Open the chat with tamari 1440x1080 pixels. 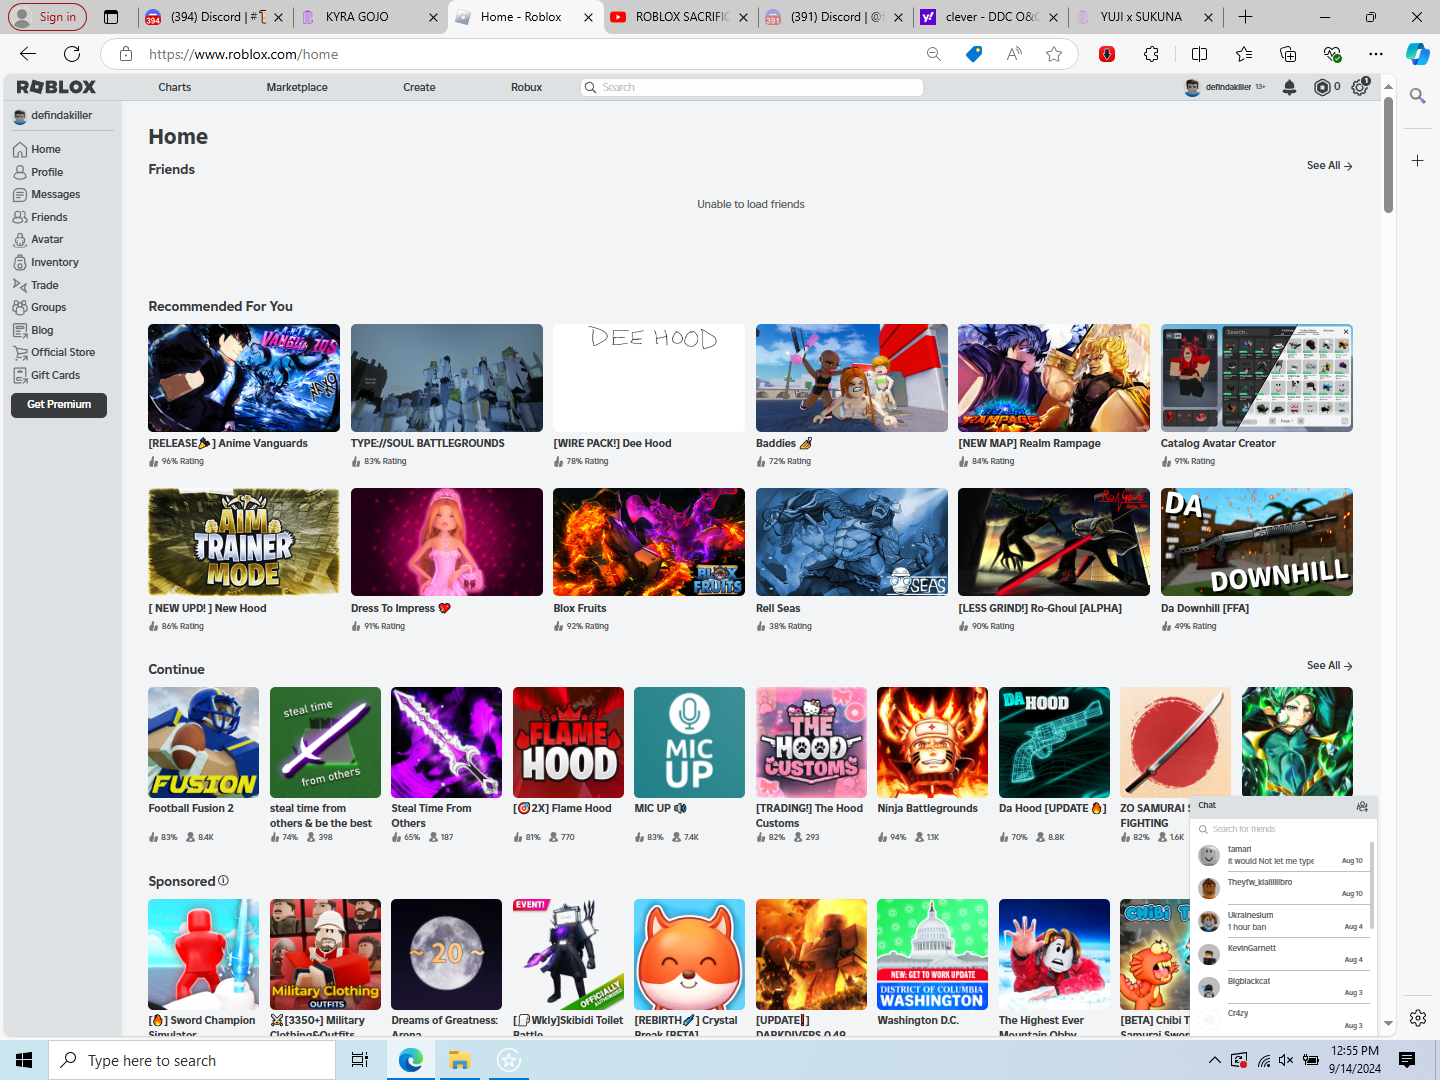(x=1281, y=856)
